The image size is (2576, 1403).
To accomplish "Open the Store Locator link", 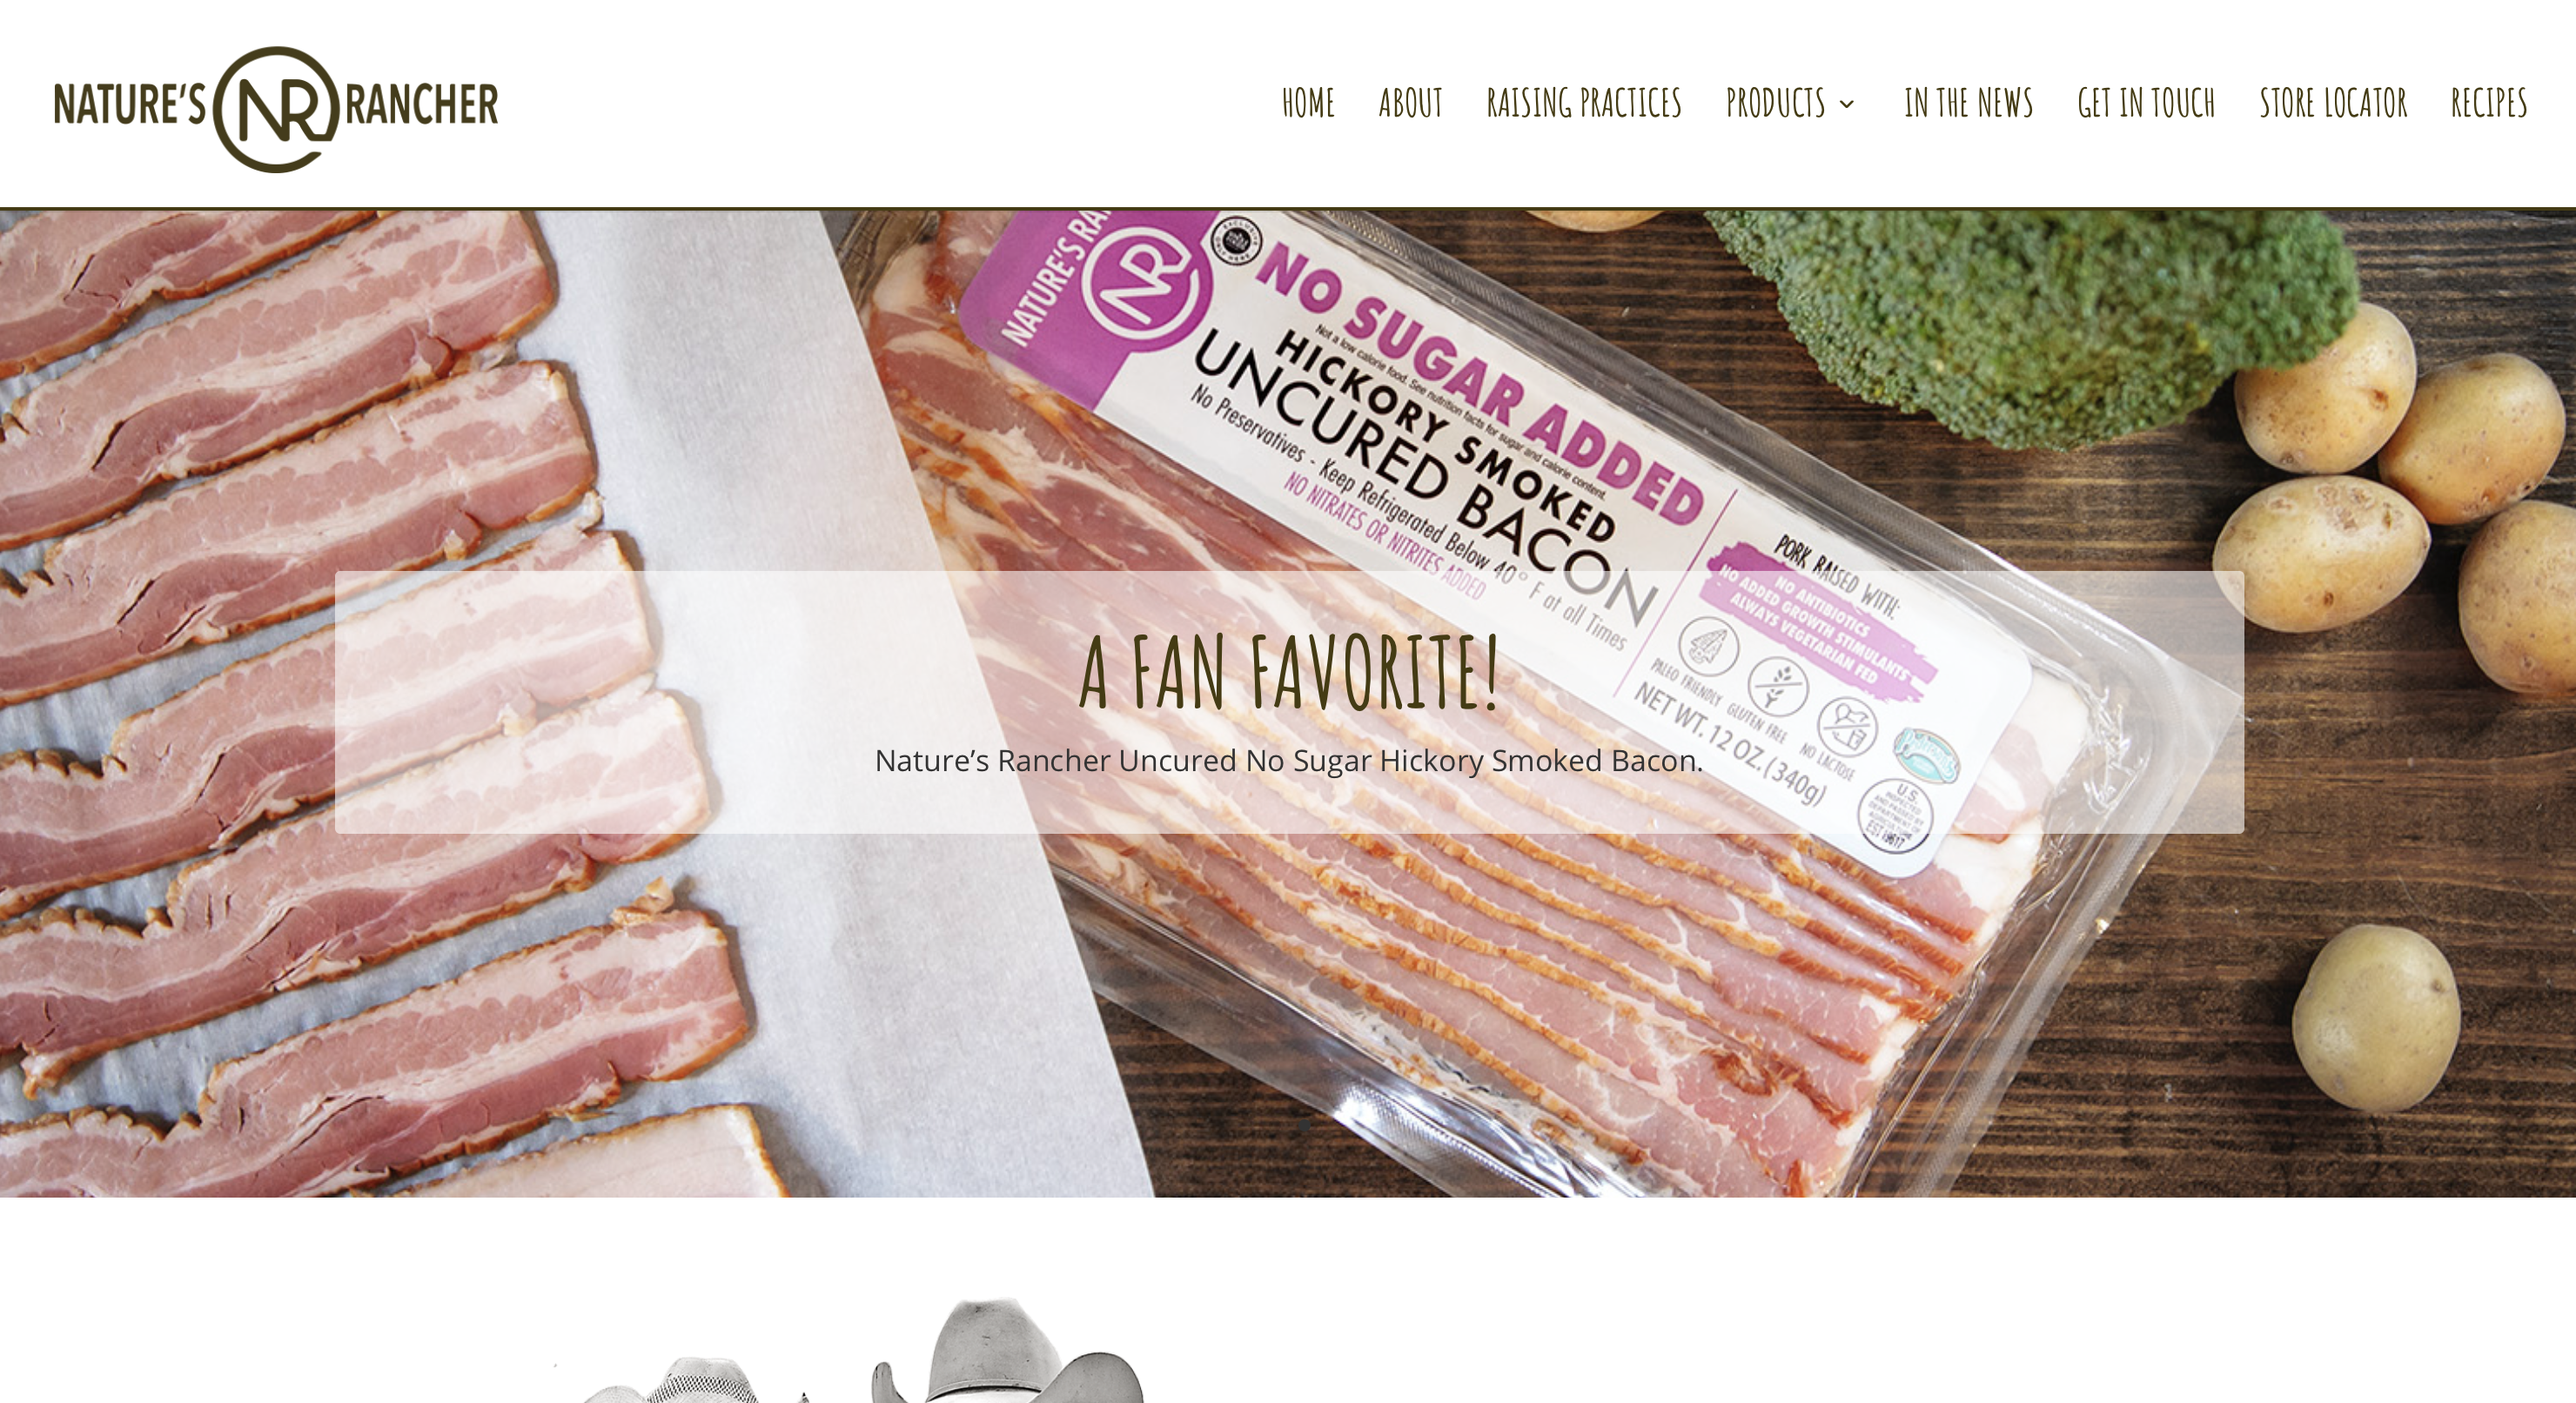I will [x=2333, y=103].
